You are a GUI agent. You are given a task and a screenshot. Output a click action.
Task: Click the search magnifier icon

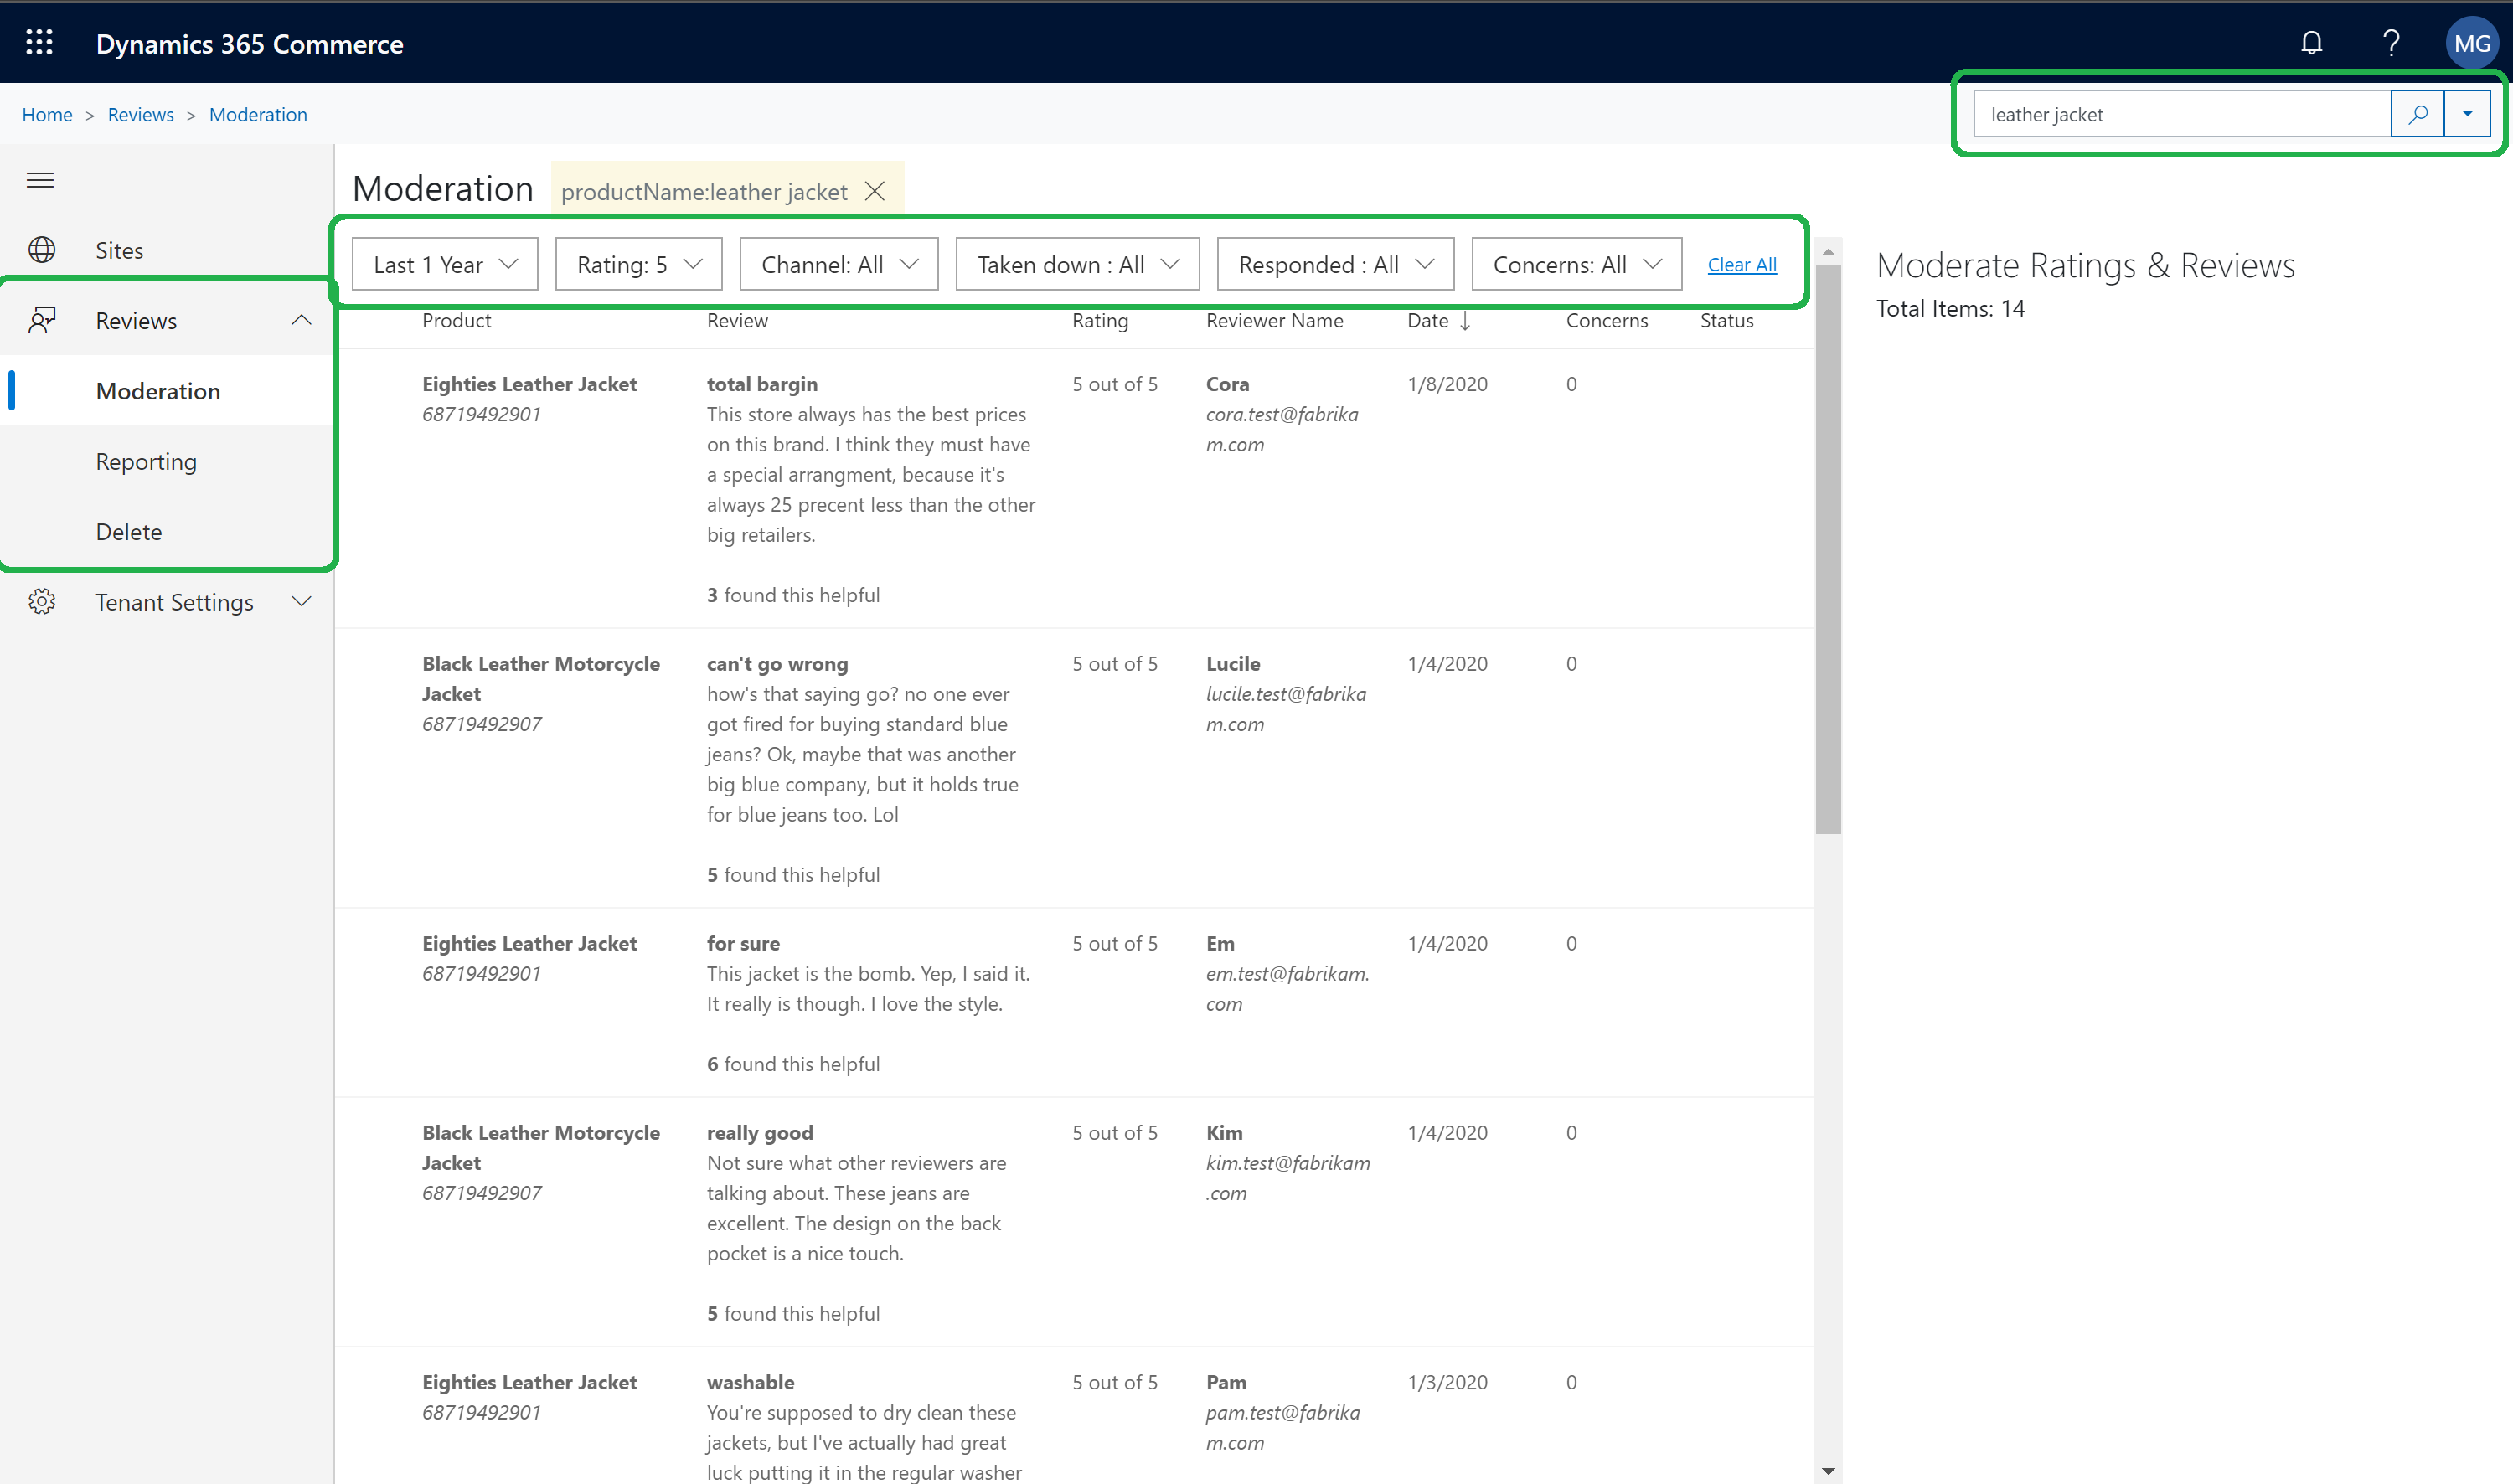[2418, 113]
